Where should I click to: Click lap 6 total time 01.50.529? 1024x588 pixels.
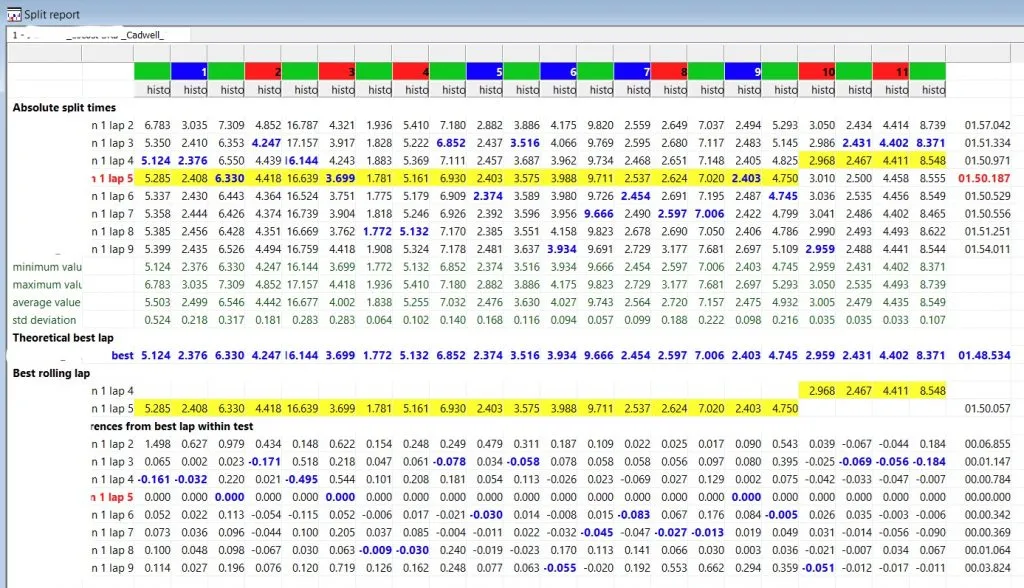click(x=987, y=195)
